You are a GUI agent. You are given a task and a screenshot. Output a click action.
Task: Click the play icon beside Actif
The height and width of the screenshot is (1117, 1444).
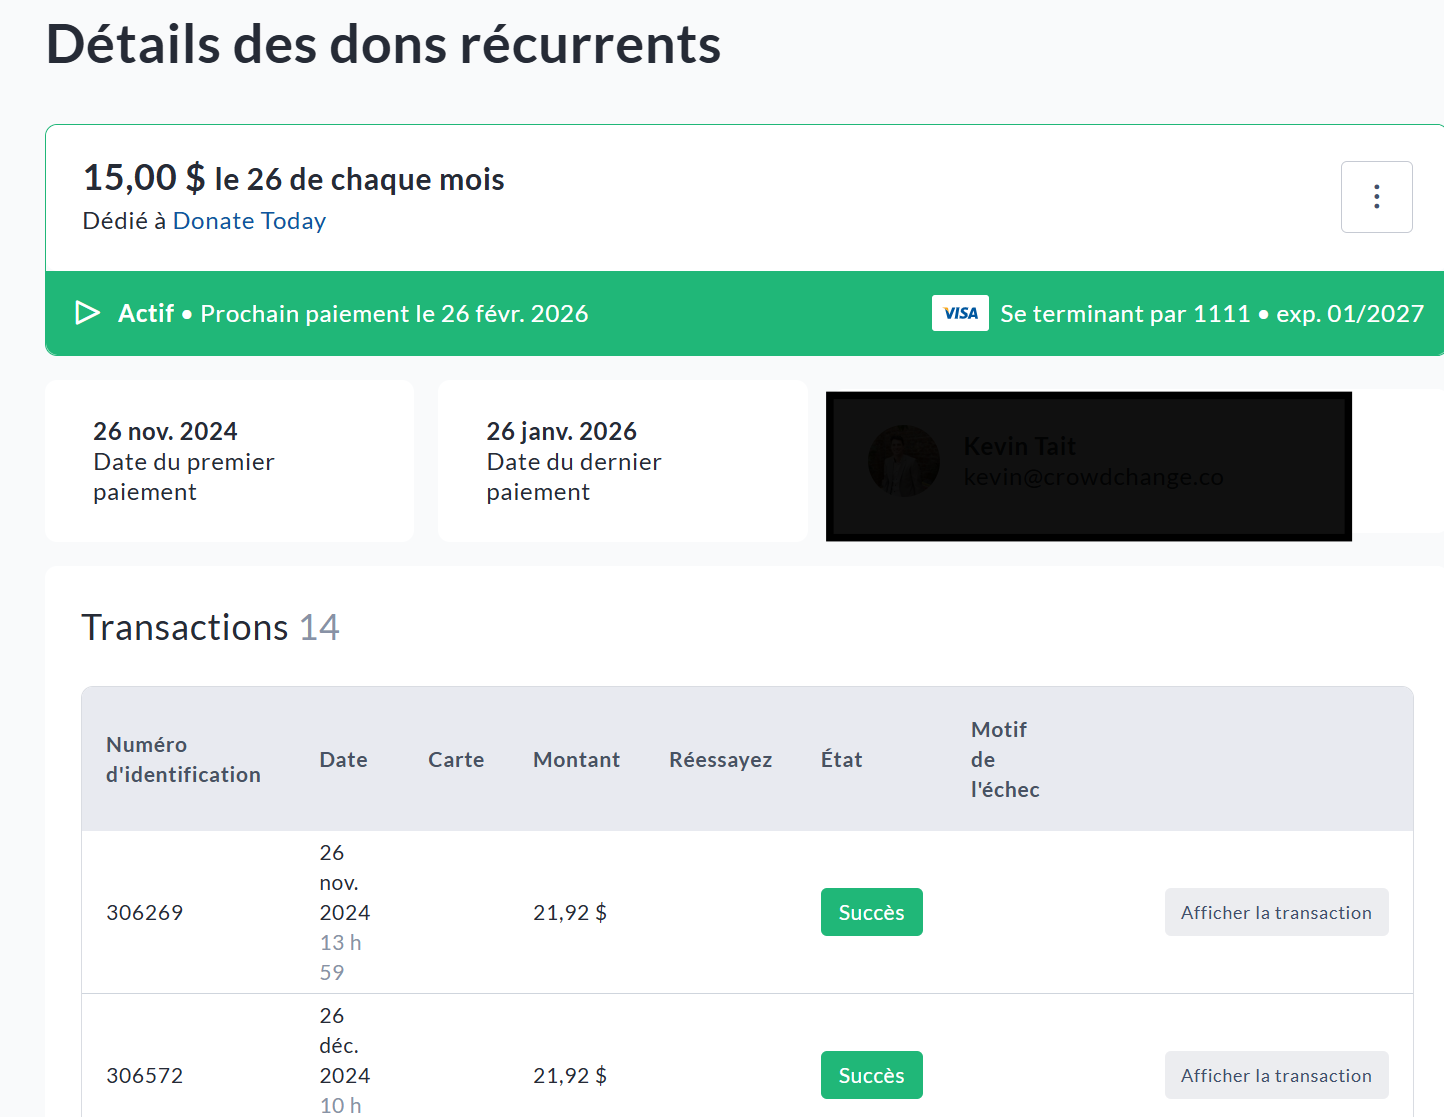coord(88,313)
